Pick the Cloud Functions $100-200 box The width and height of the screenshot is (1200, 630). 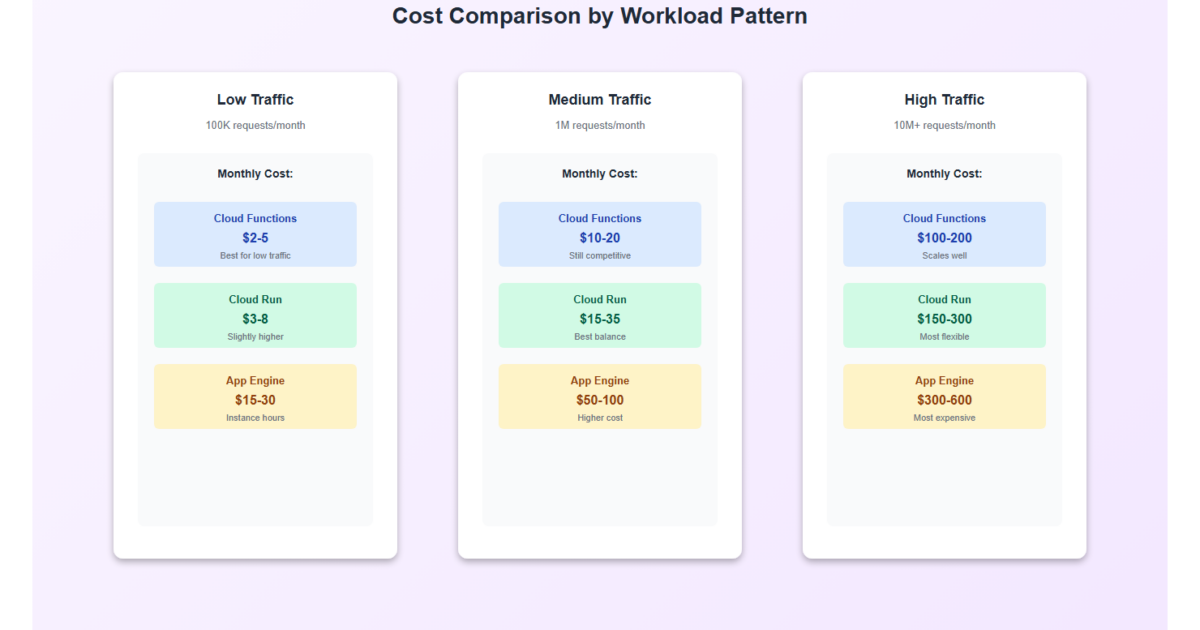pyautogui.click(x=944, y=235)
